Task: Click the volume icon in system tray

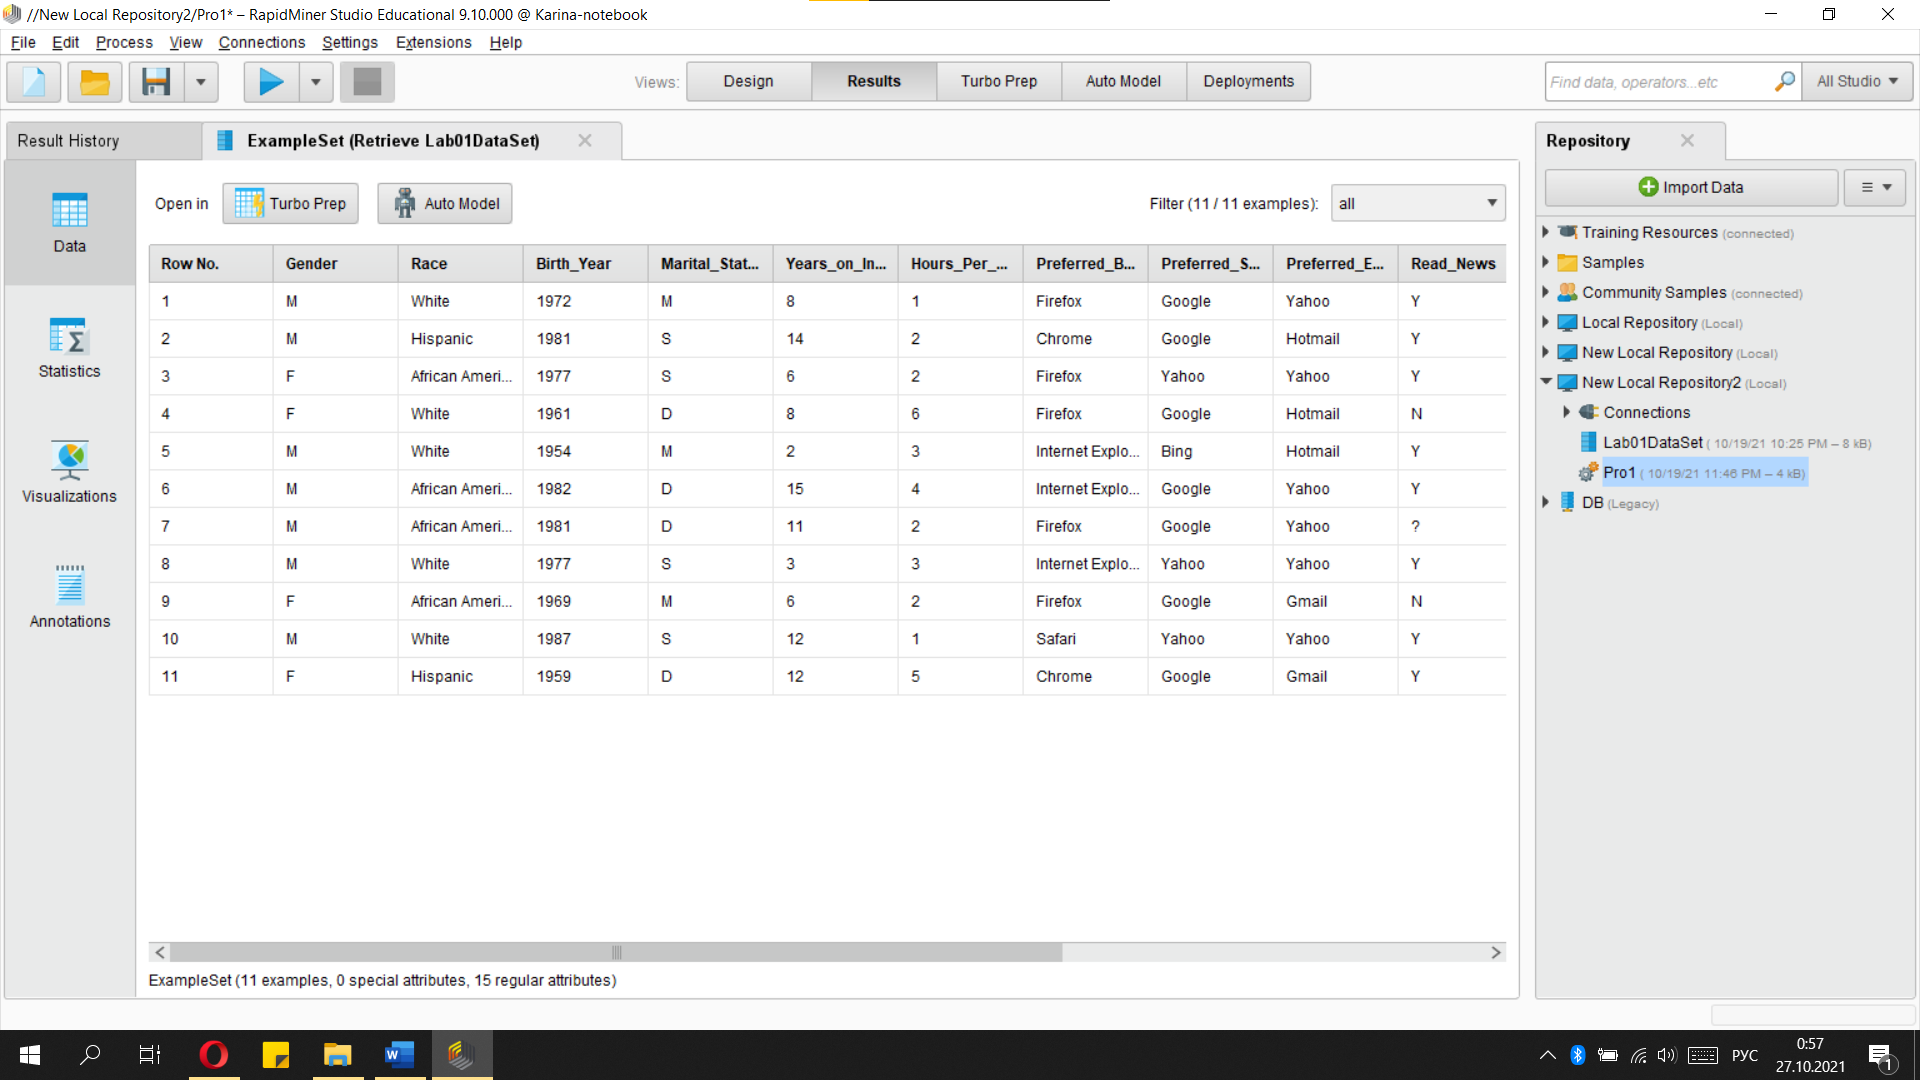Action: coord(1666,1055)
